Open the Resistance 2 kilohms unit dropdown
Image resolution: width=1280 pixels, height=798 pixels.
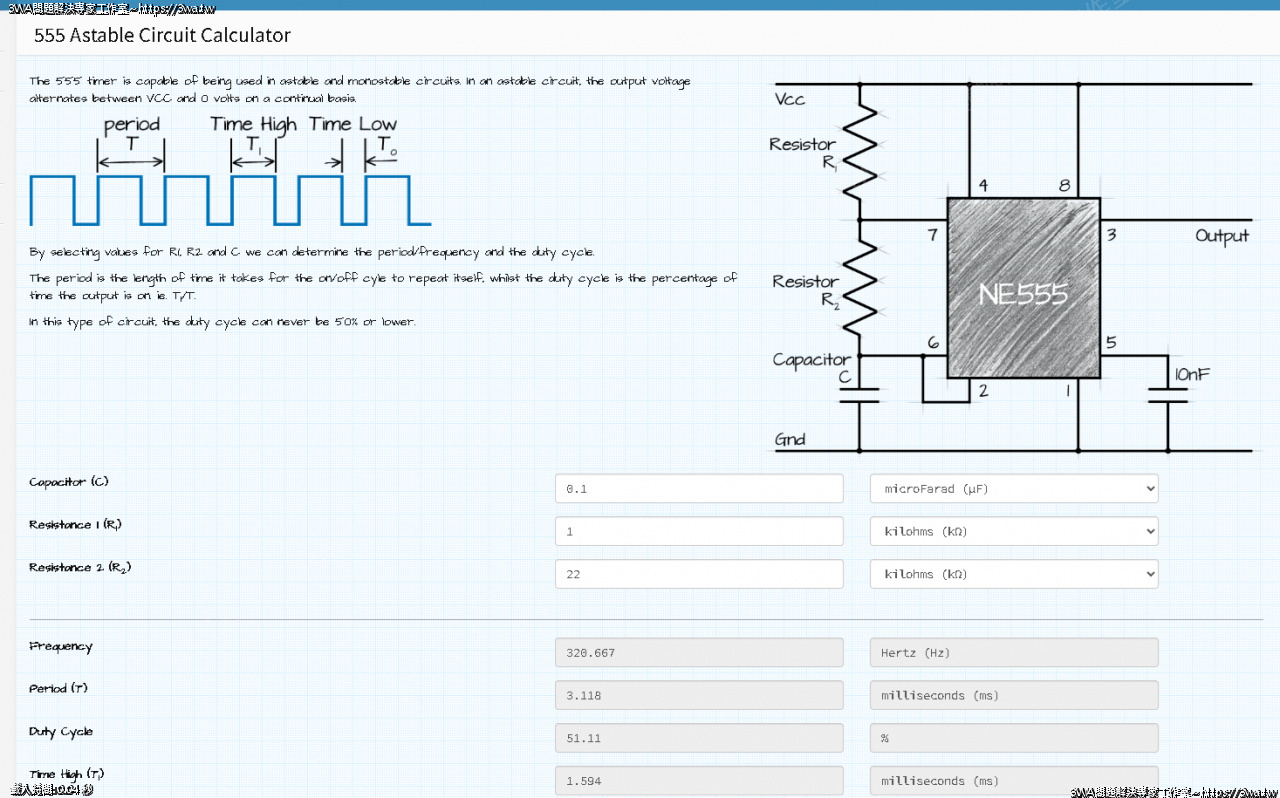1013,574
